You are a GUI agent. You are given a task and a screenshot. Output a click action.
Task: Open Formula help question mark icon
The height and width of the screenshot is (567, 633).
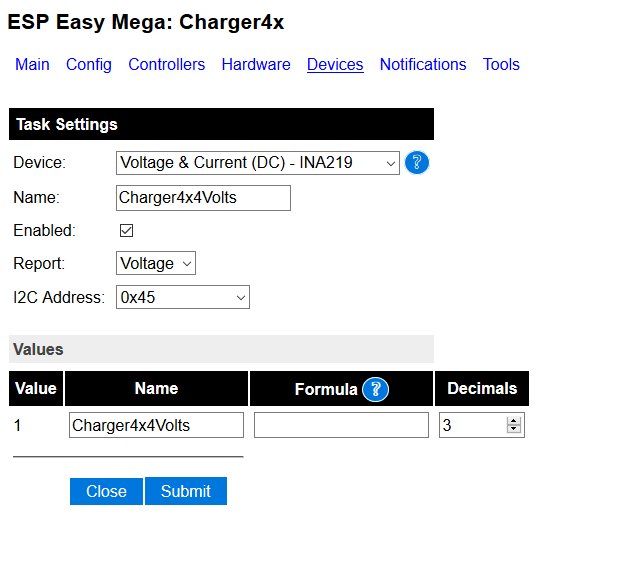point(375,389)
